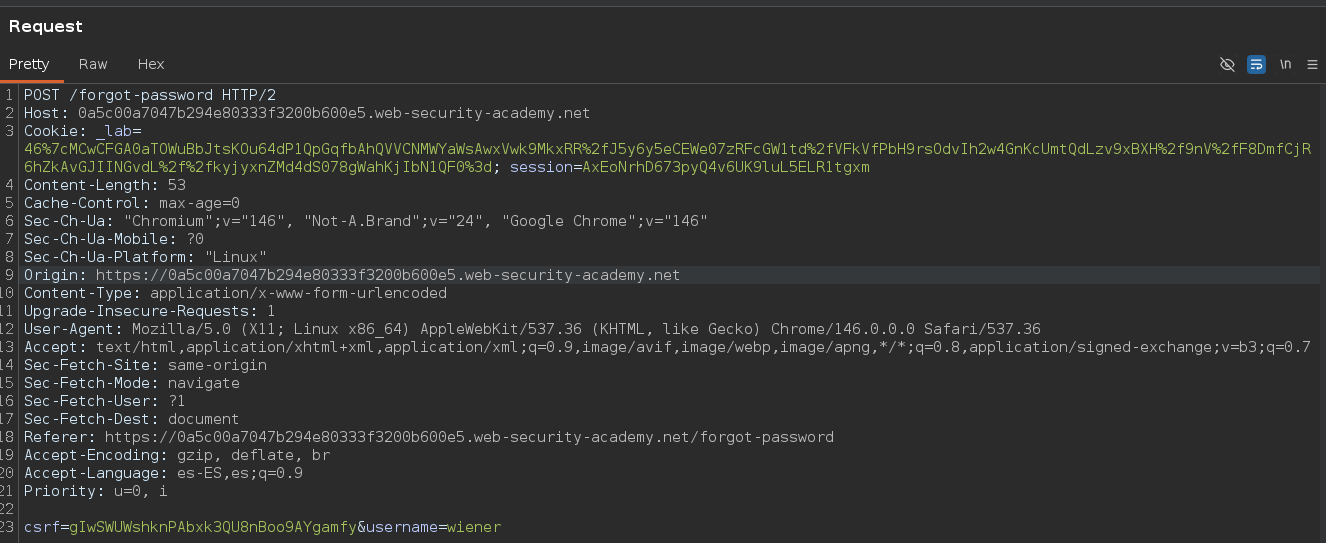Click the username value wiener
Viewport: 1326px width, 543px height.
[x=474, y=526]
